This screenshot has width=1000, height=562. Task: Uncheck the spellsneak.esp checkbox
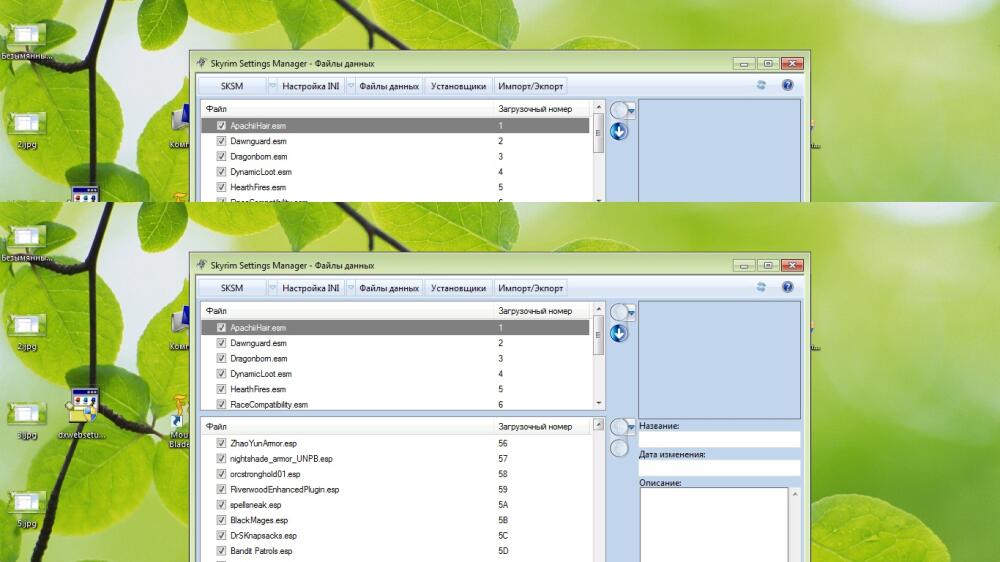[221, 505]
